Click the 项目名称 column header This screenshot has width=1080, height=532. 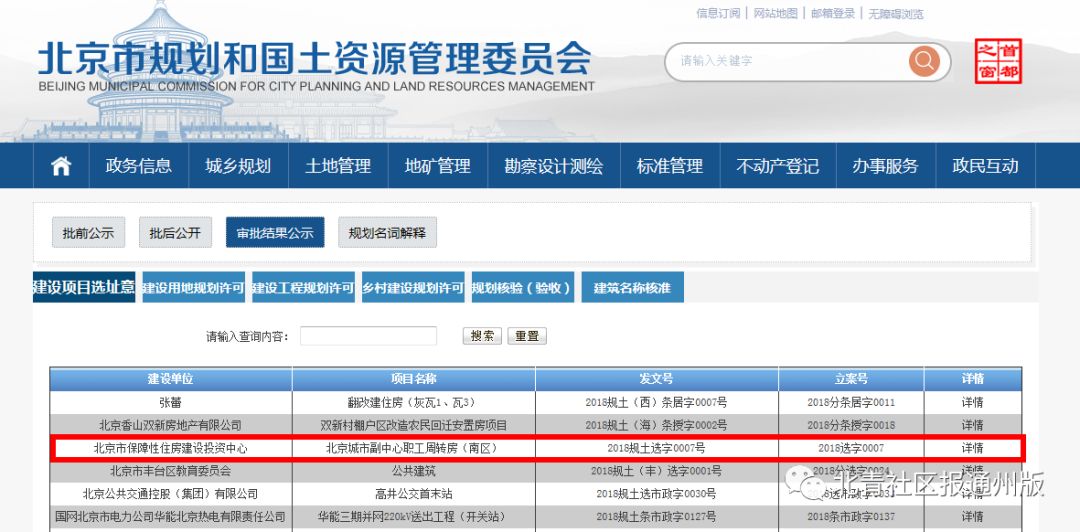coord(413,379)
